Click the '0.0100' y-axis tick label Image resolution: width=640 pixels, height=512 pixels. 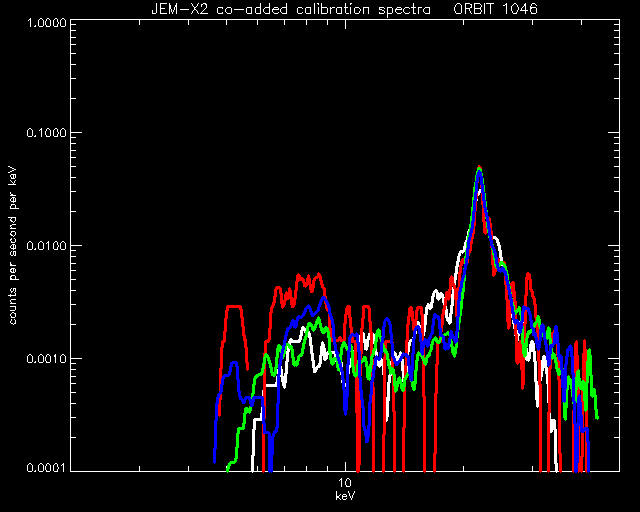pos(46,246)
